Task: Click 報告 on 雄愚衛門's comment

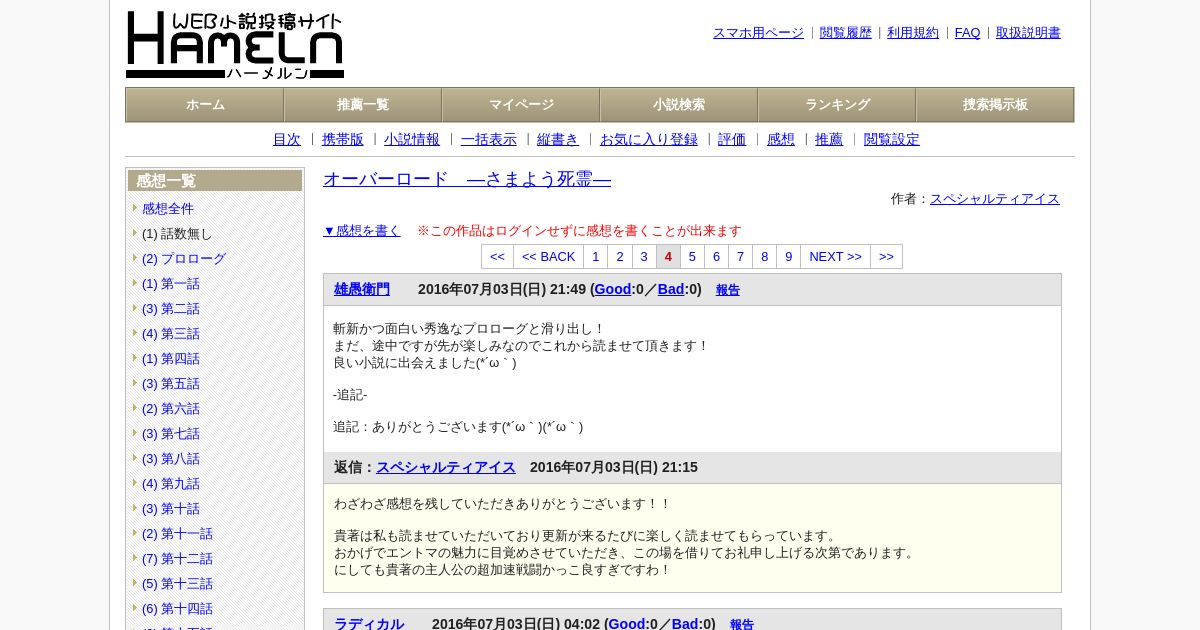Action: coord(728,290)
